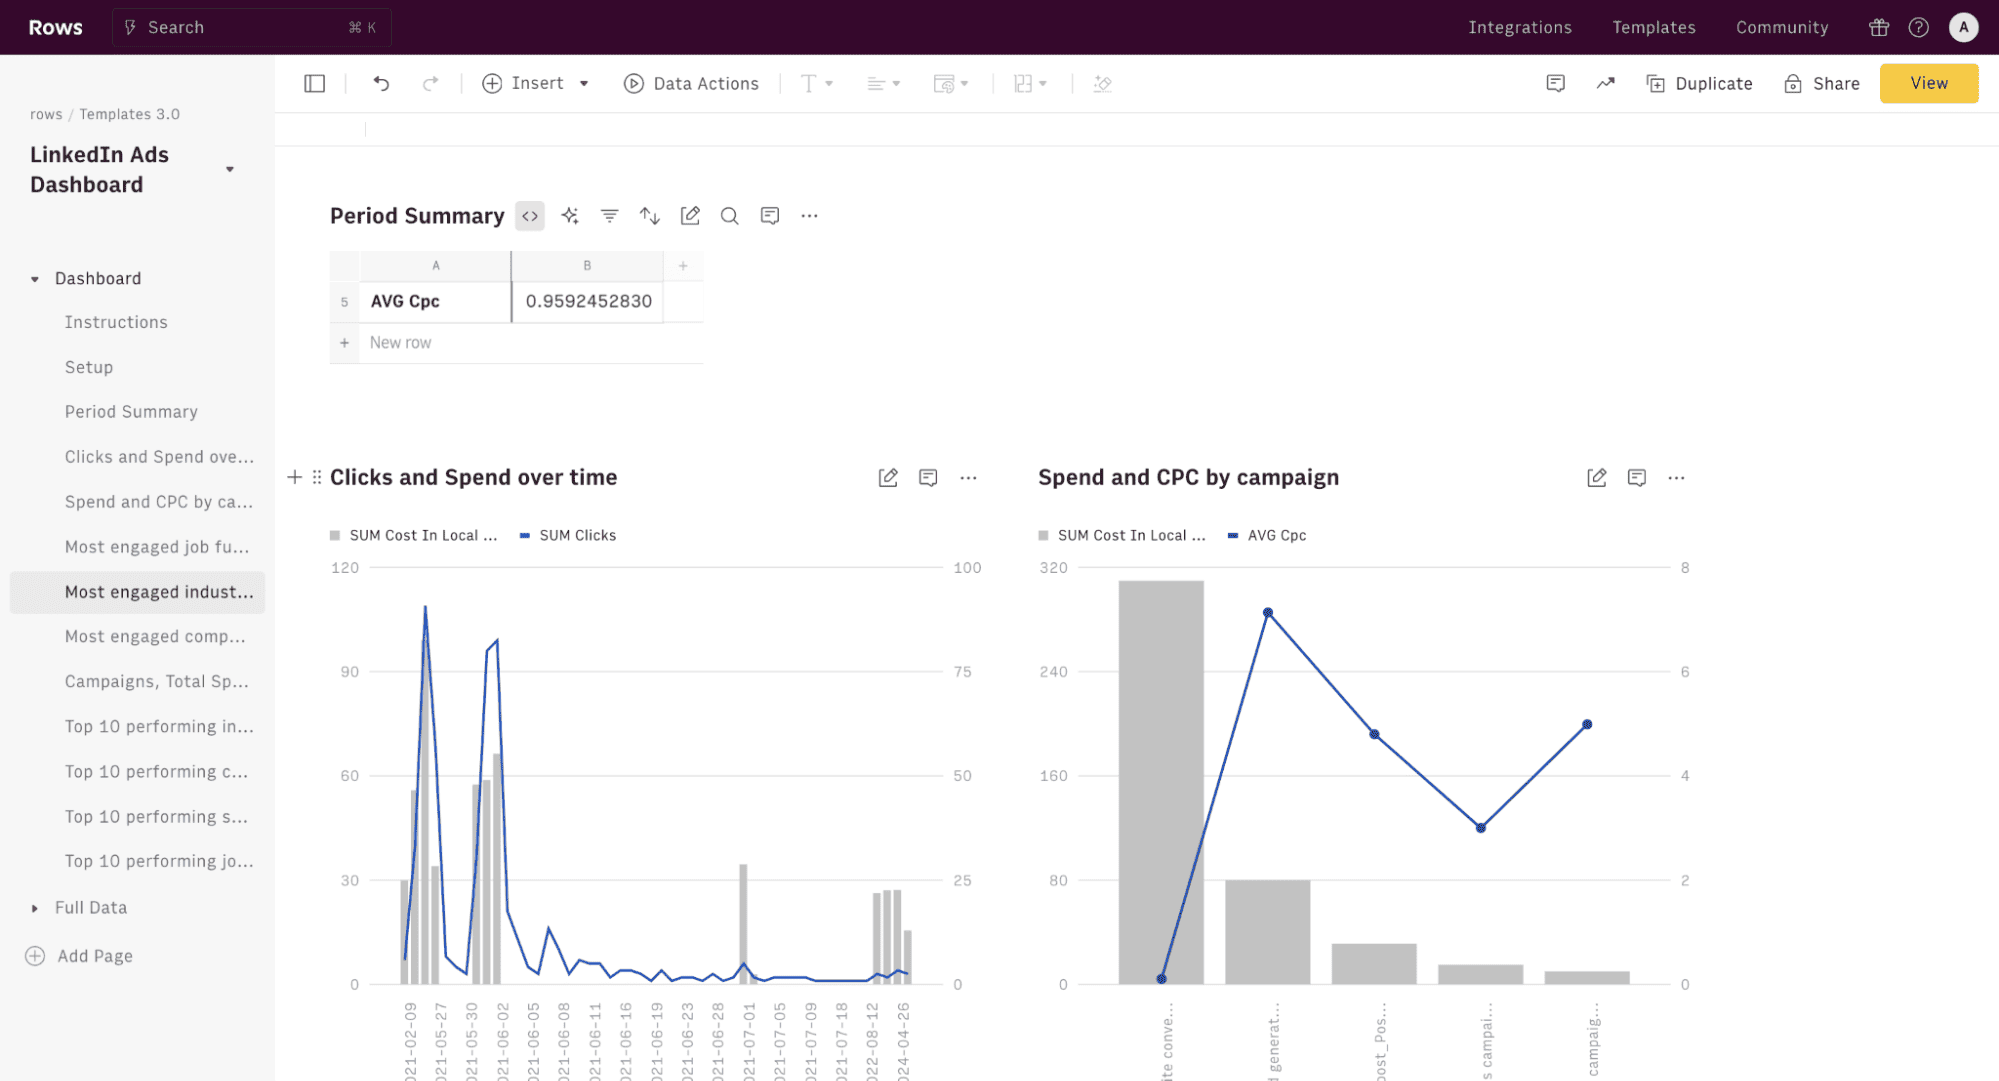Image resolution: width=1999 pixels, height=1081 pixels.
Task: Comment on Spend and CPC by campaign chart
Action: click(1637, 478)
